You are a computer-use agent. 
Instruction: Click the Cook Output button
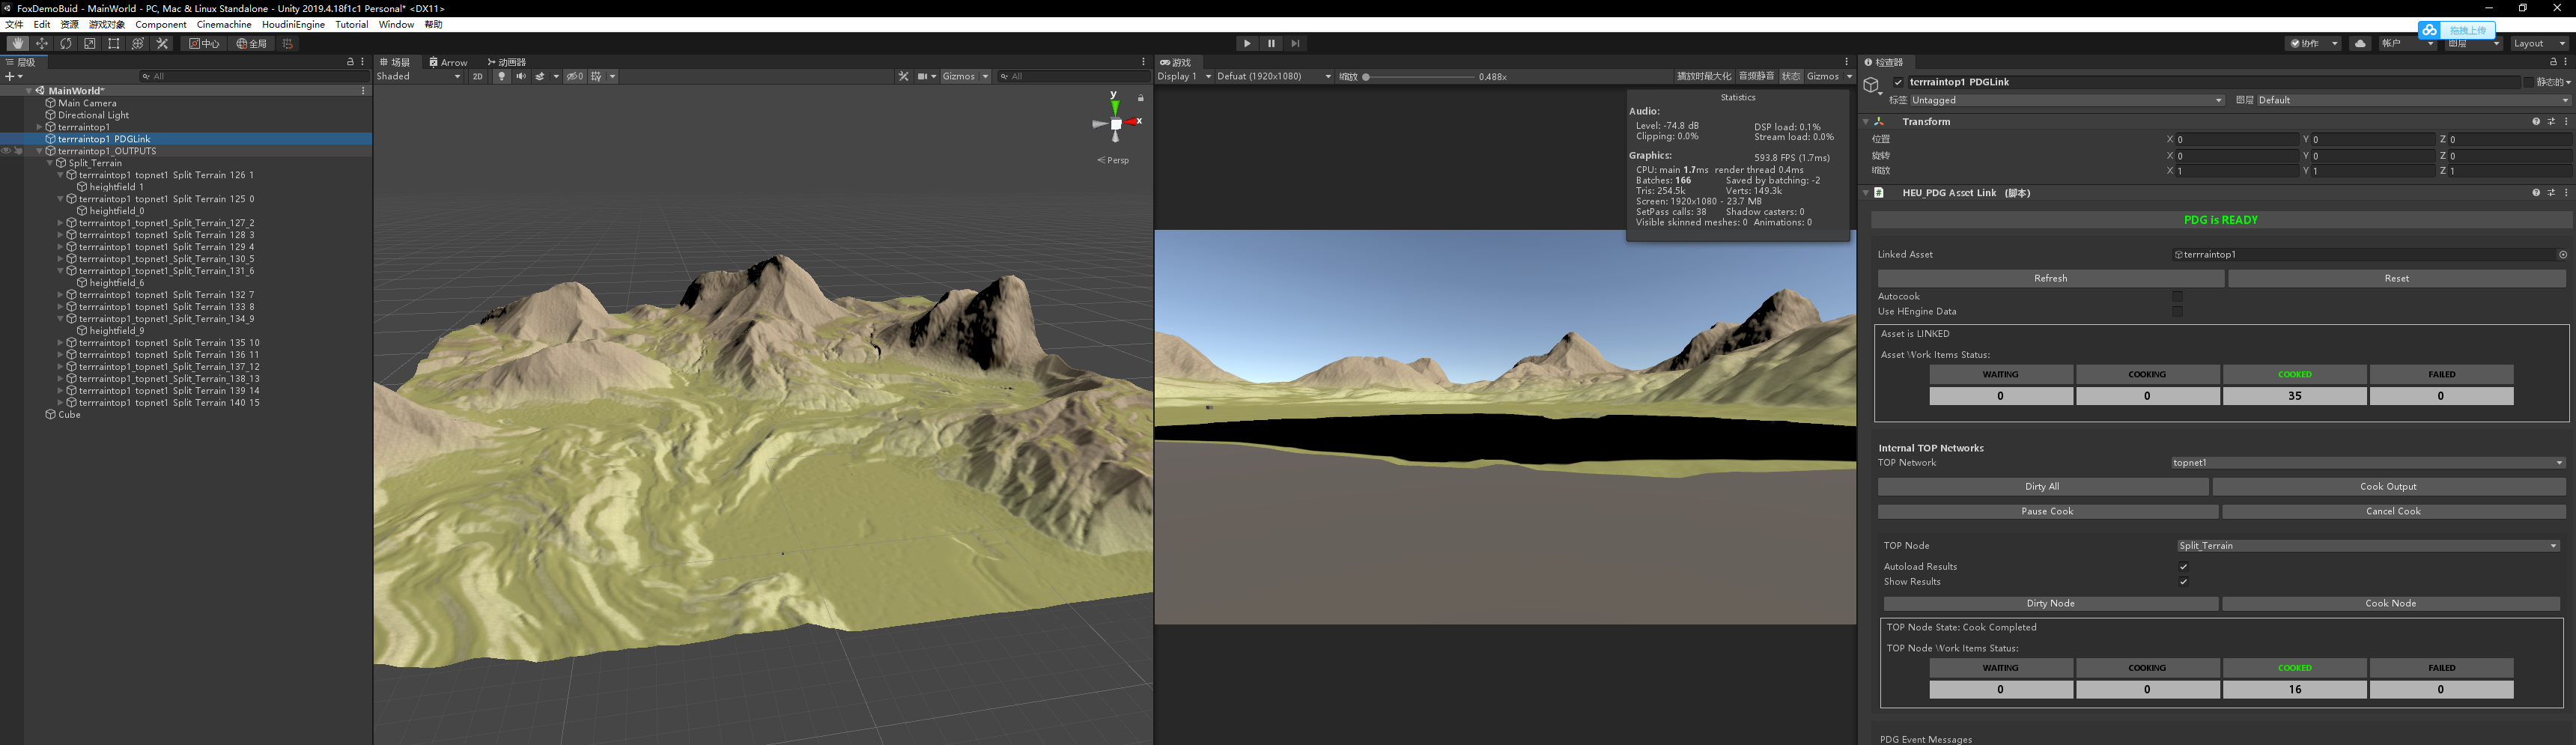[2388, 487]
